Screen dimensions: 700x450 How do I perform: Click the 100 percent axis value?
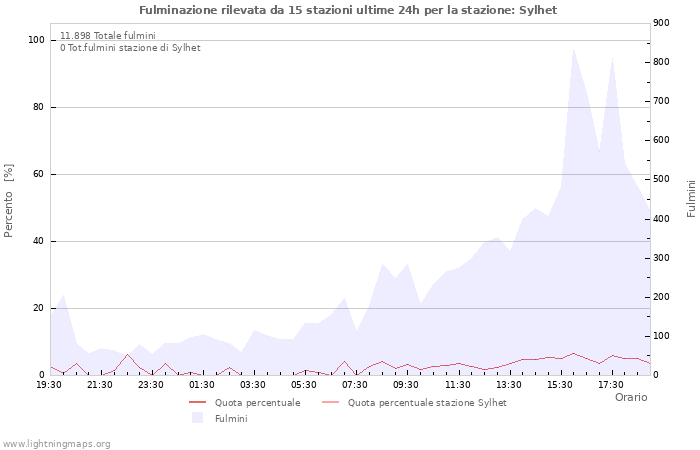tap(36, 40)
